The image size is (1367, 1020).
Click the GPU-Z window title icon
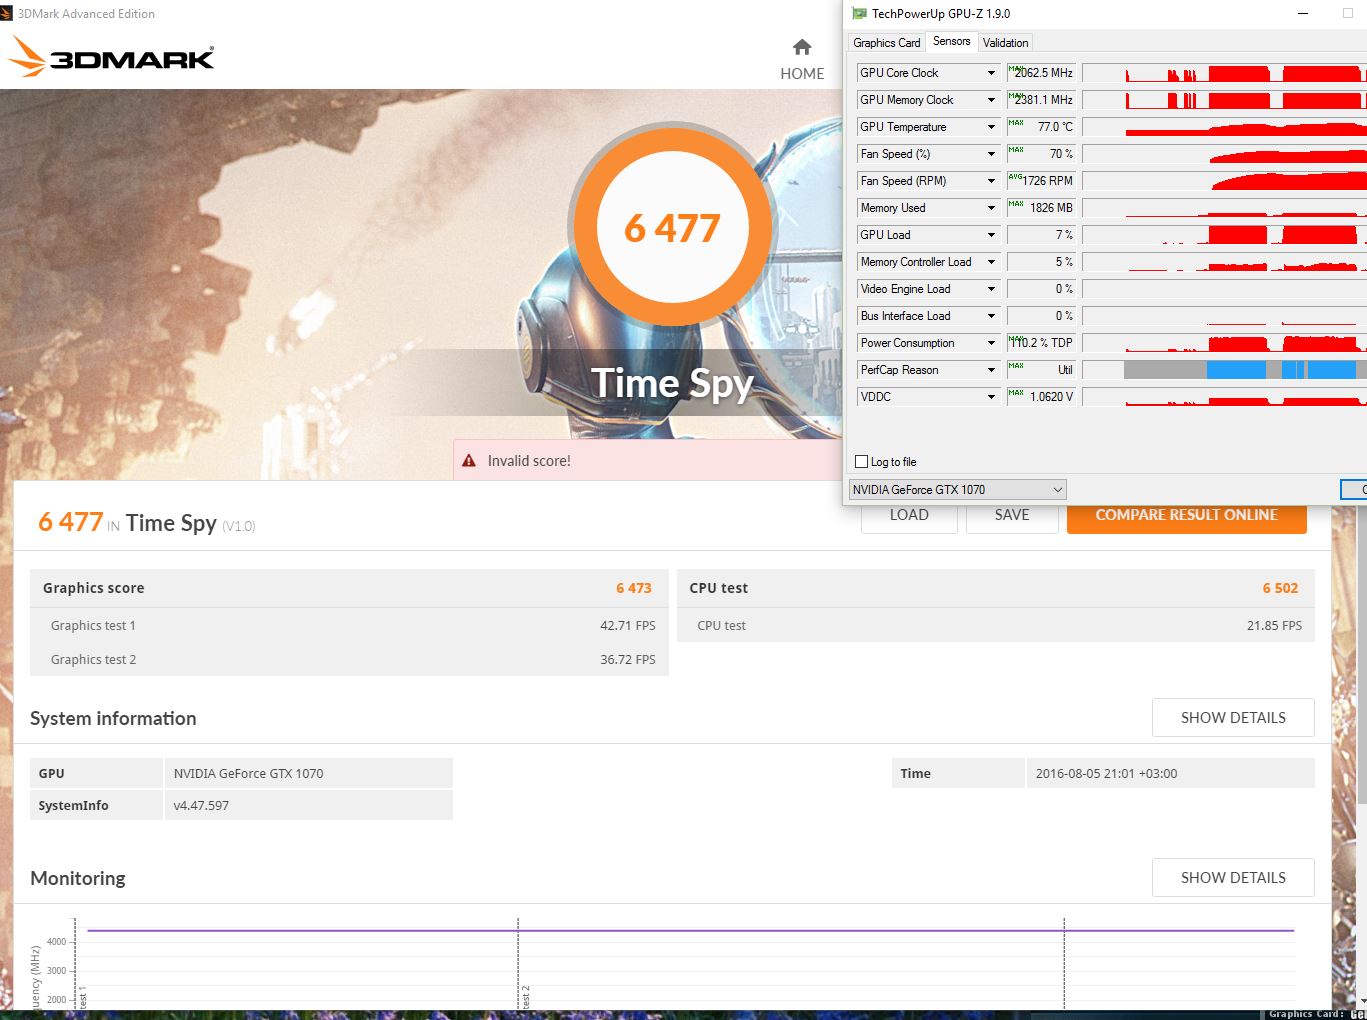pos(858,14)
